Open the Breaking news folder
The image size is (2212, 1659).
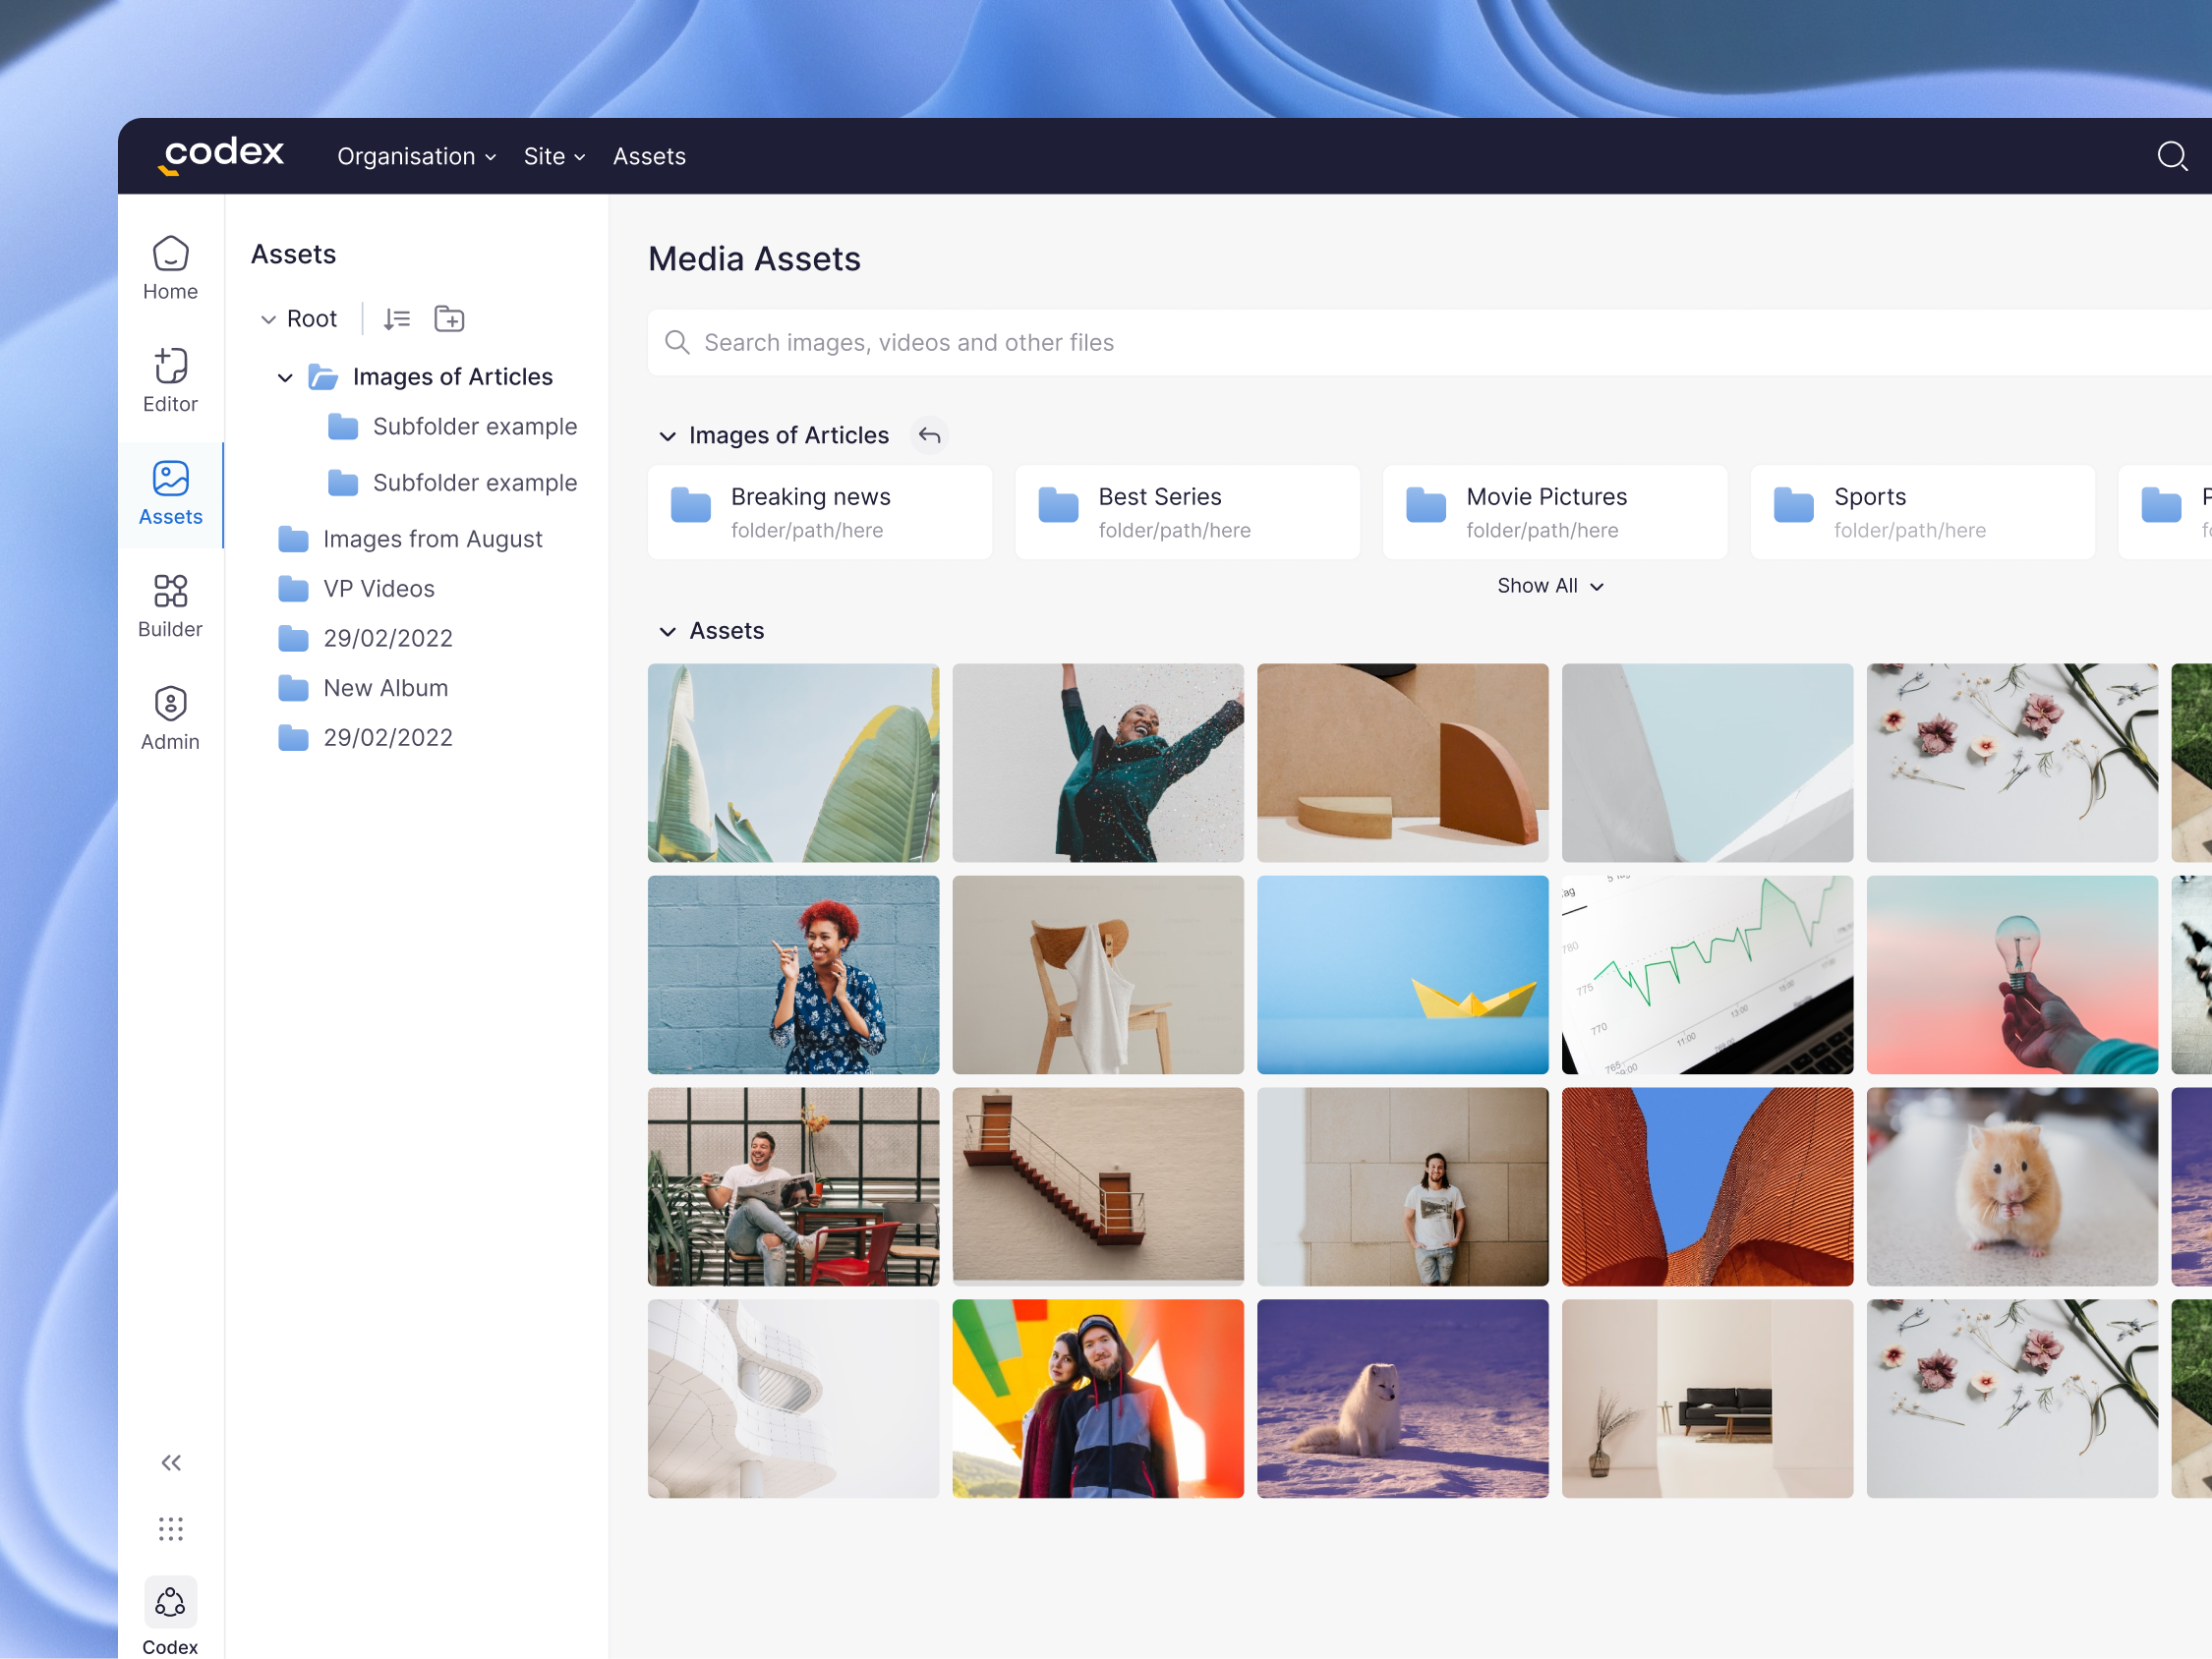point(819,511)
